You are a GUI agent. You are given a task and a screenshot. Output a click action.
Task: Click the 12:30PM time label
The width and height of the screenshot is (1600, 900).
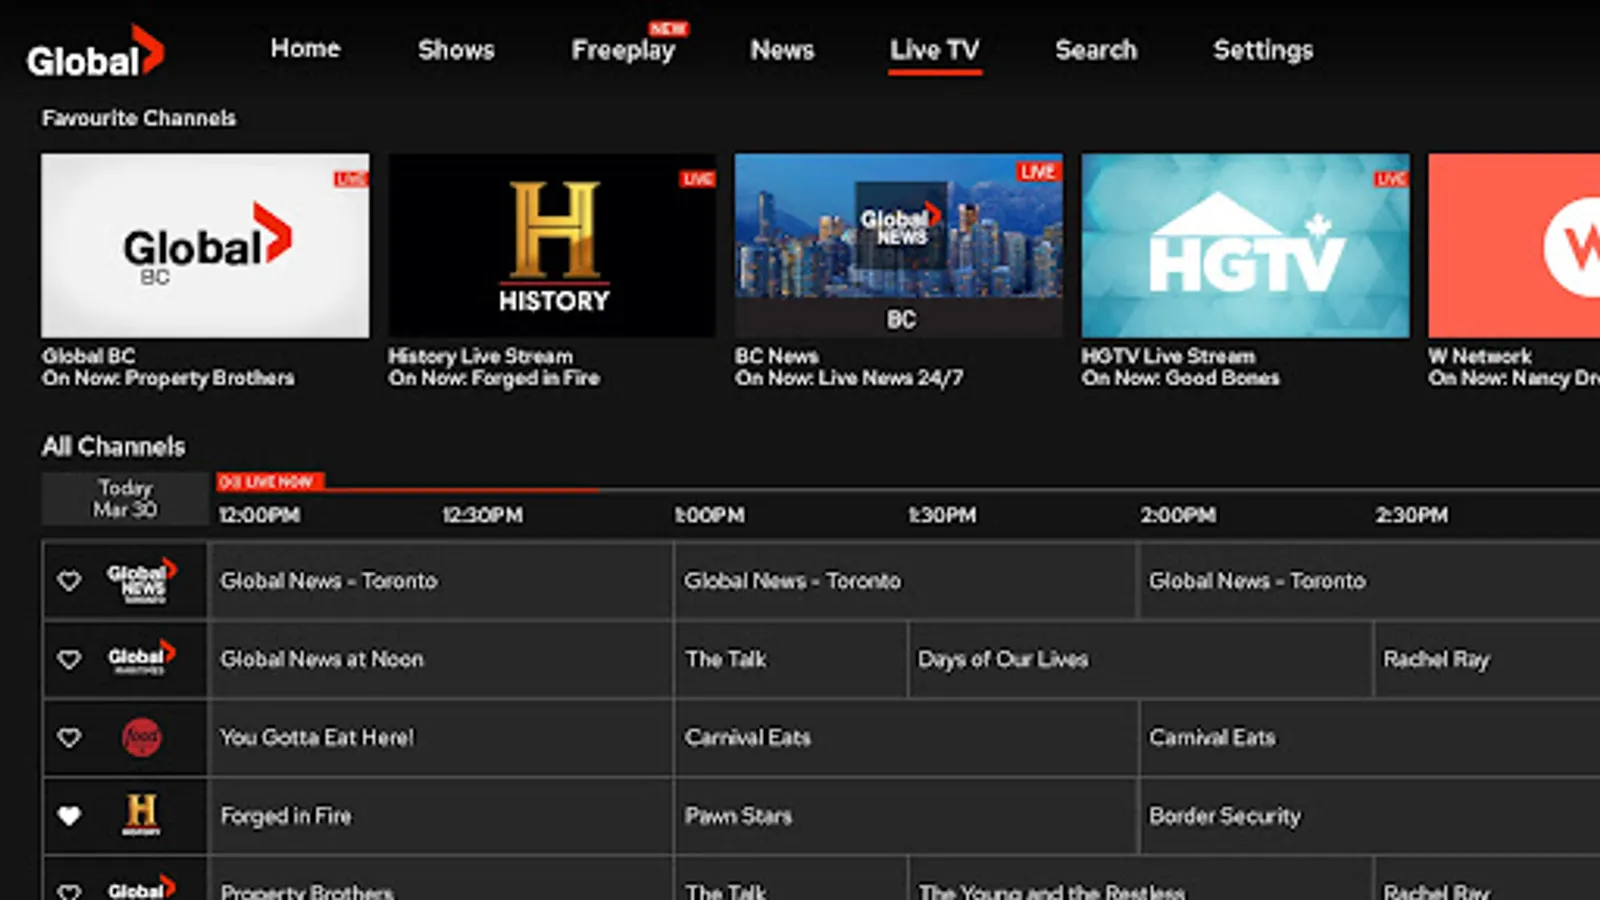(482, 515)
